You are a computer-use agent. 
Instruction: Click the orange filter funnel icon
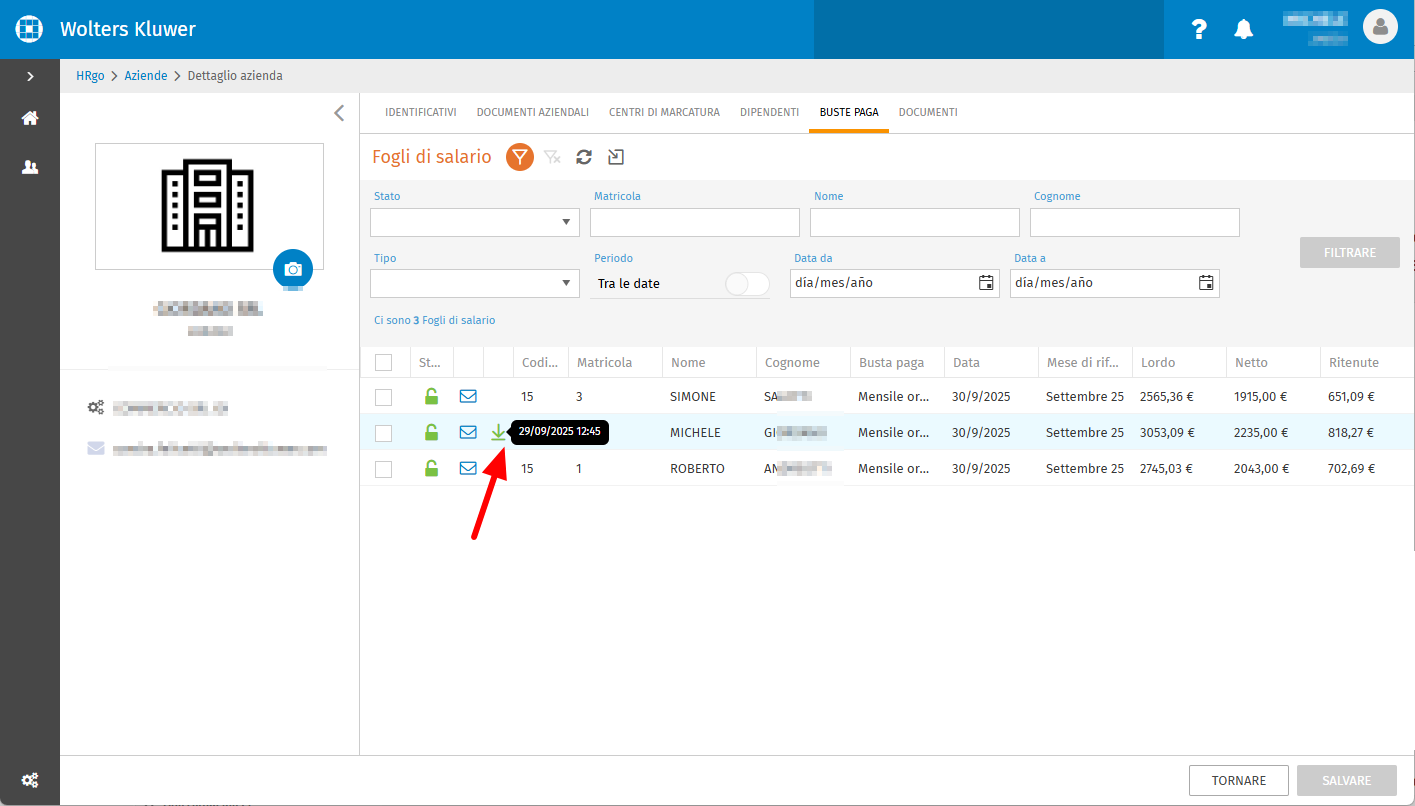[x=520, y=157]
